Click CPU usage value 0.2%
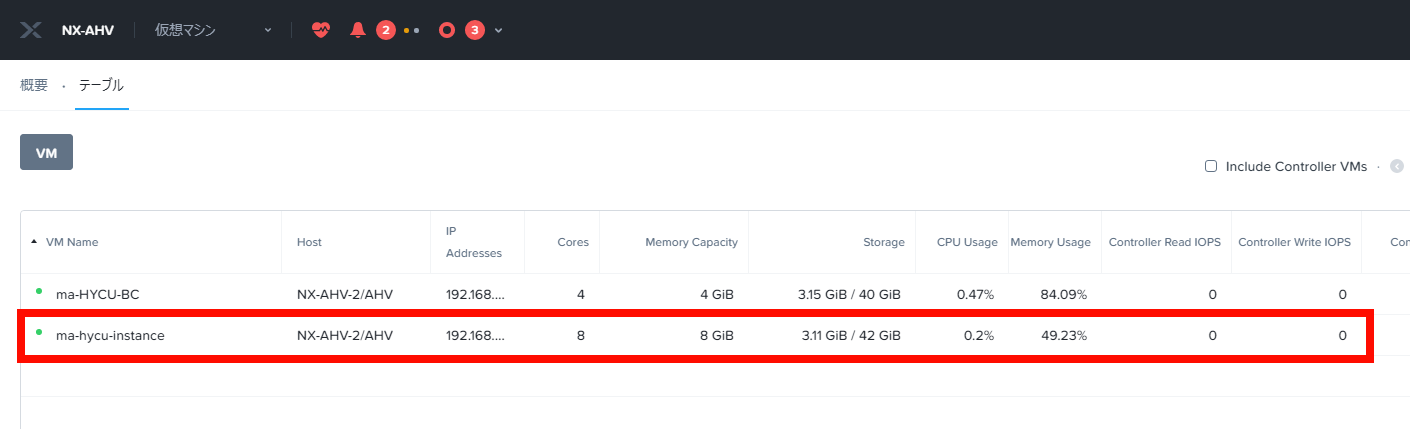This screenshot has height=429, width=1410. click(979, 336)
